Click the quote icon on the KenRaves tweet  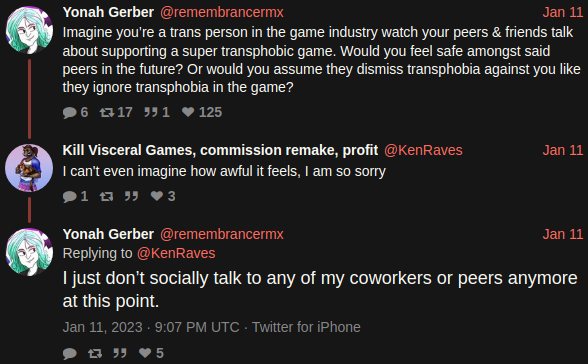132,196
